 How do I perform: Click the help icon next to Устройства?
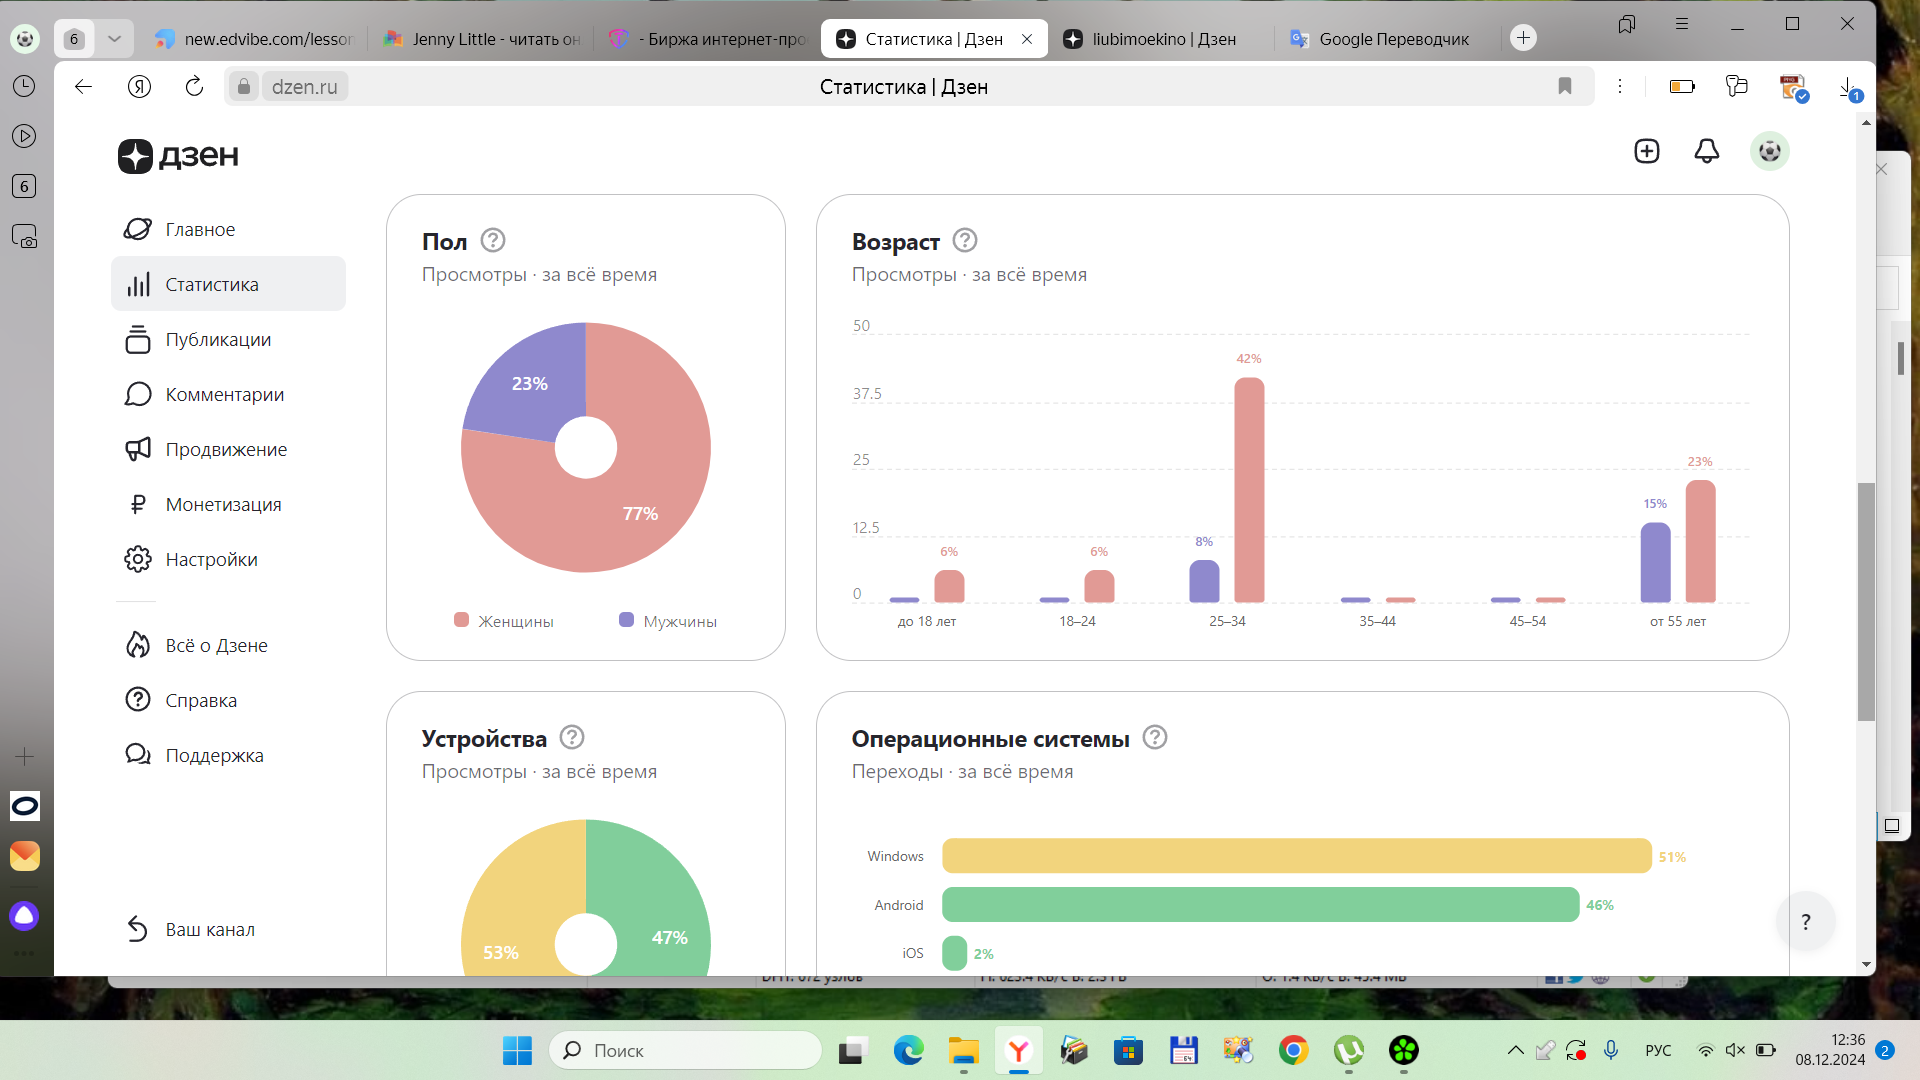click(x=571, y=738)
